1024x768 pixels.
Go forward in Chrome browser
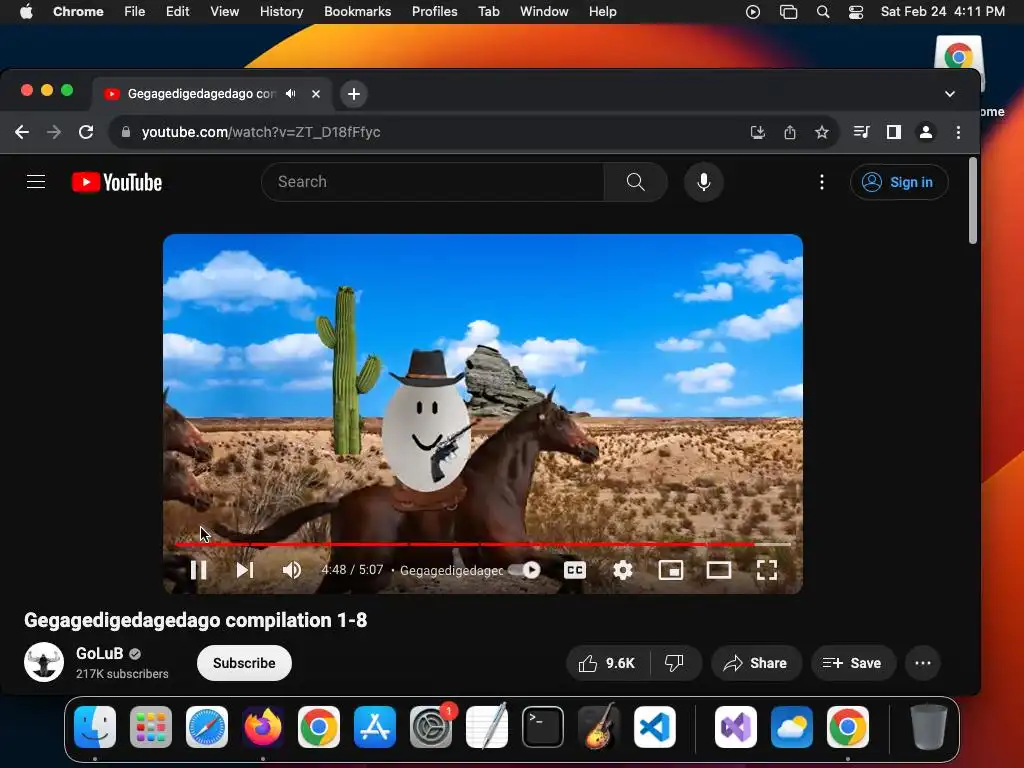pos(54,132)
